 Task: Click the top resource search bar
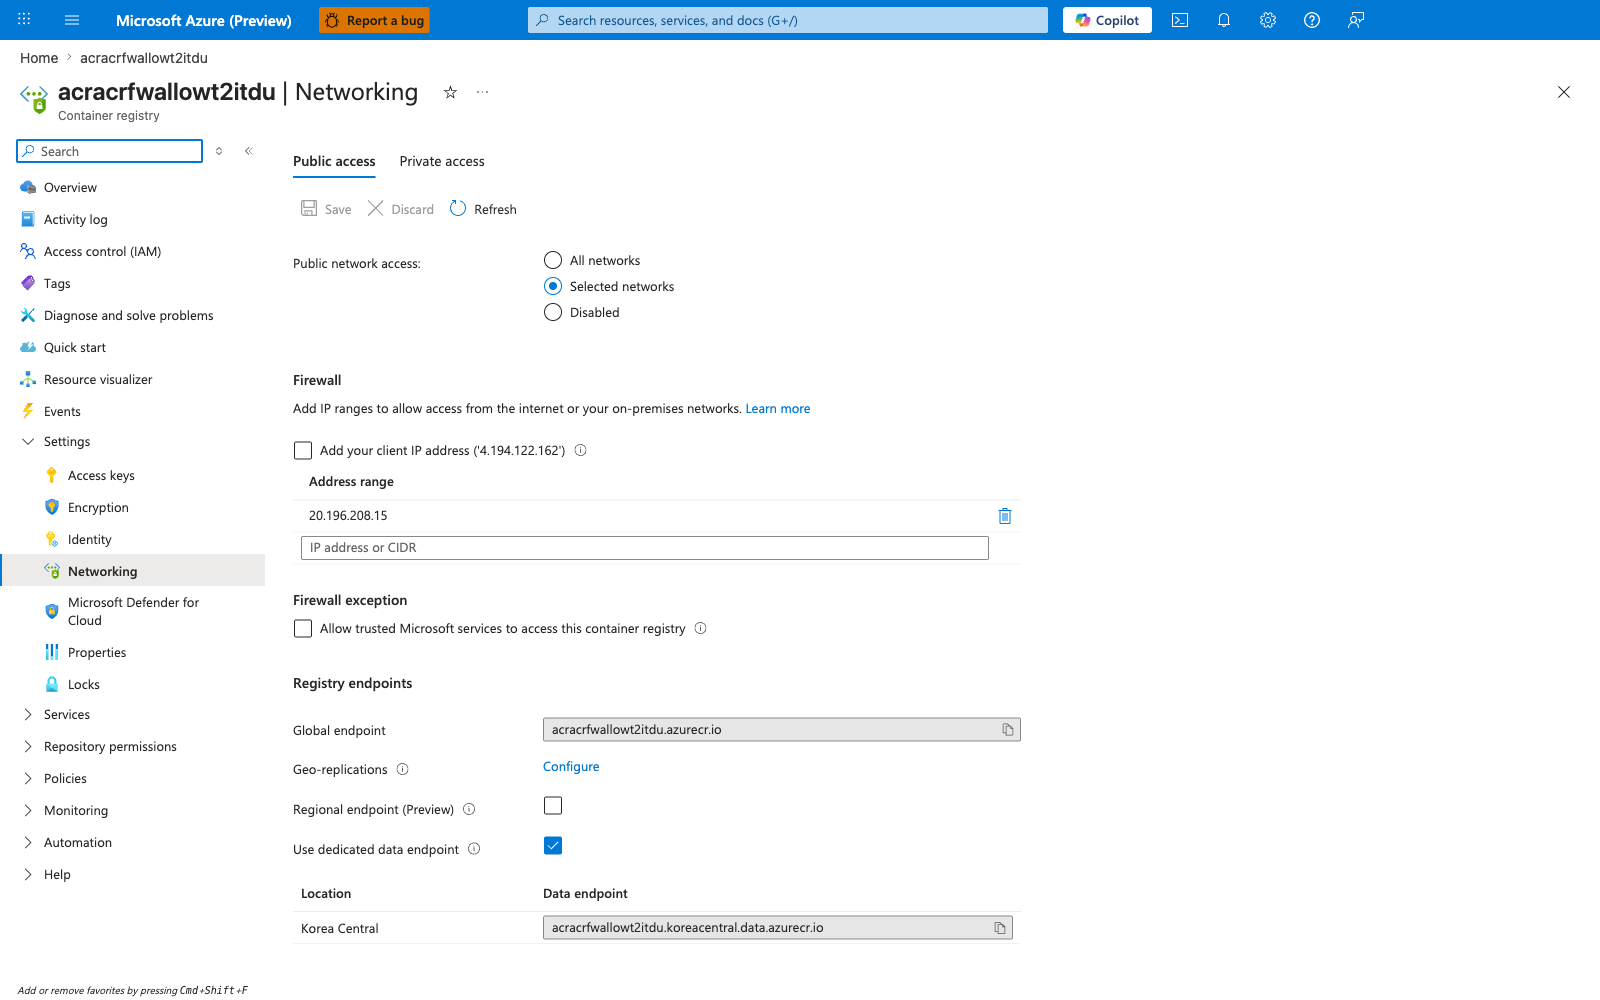[x=788, y=20]
